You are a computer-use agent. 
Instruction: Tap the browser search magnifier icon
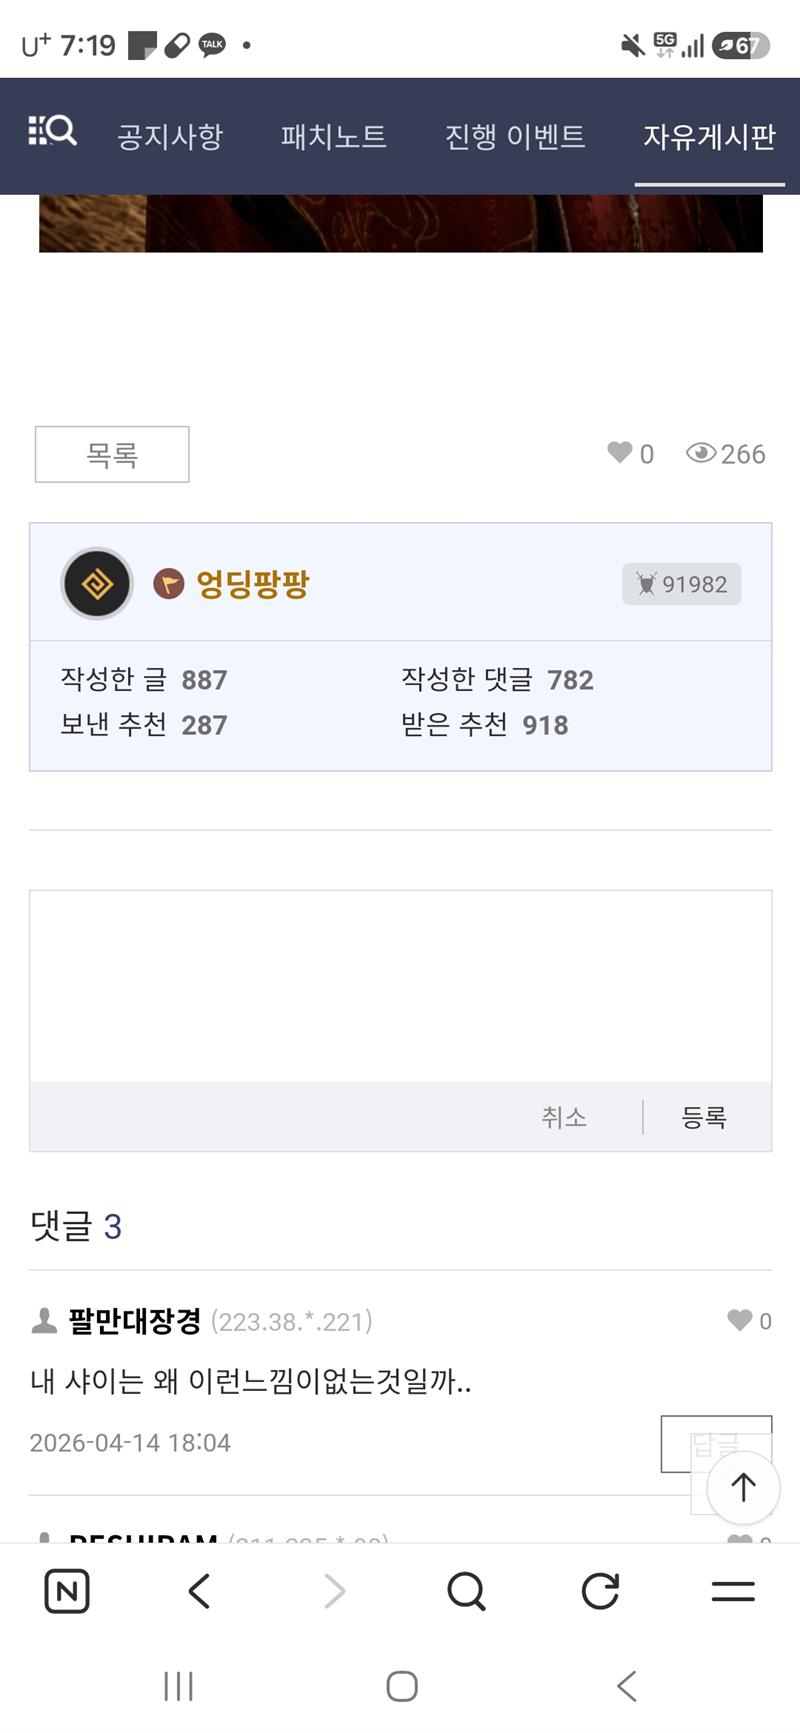pos(466,1590)
